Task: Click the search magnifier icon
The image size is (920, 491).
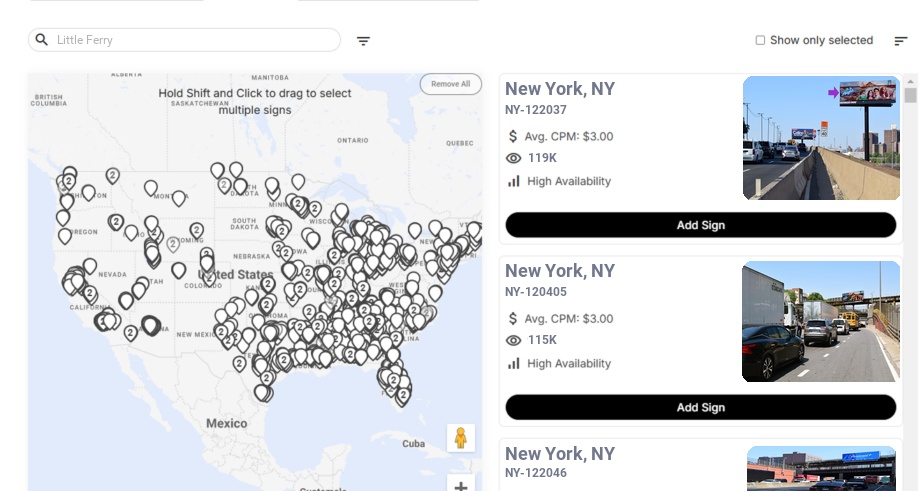Action: pos(41,40)
